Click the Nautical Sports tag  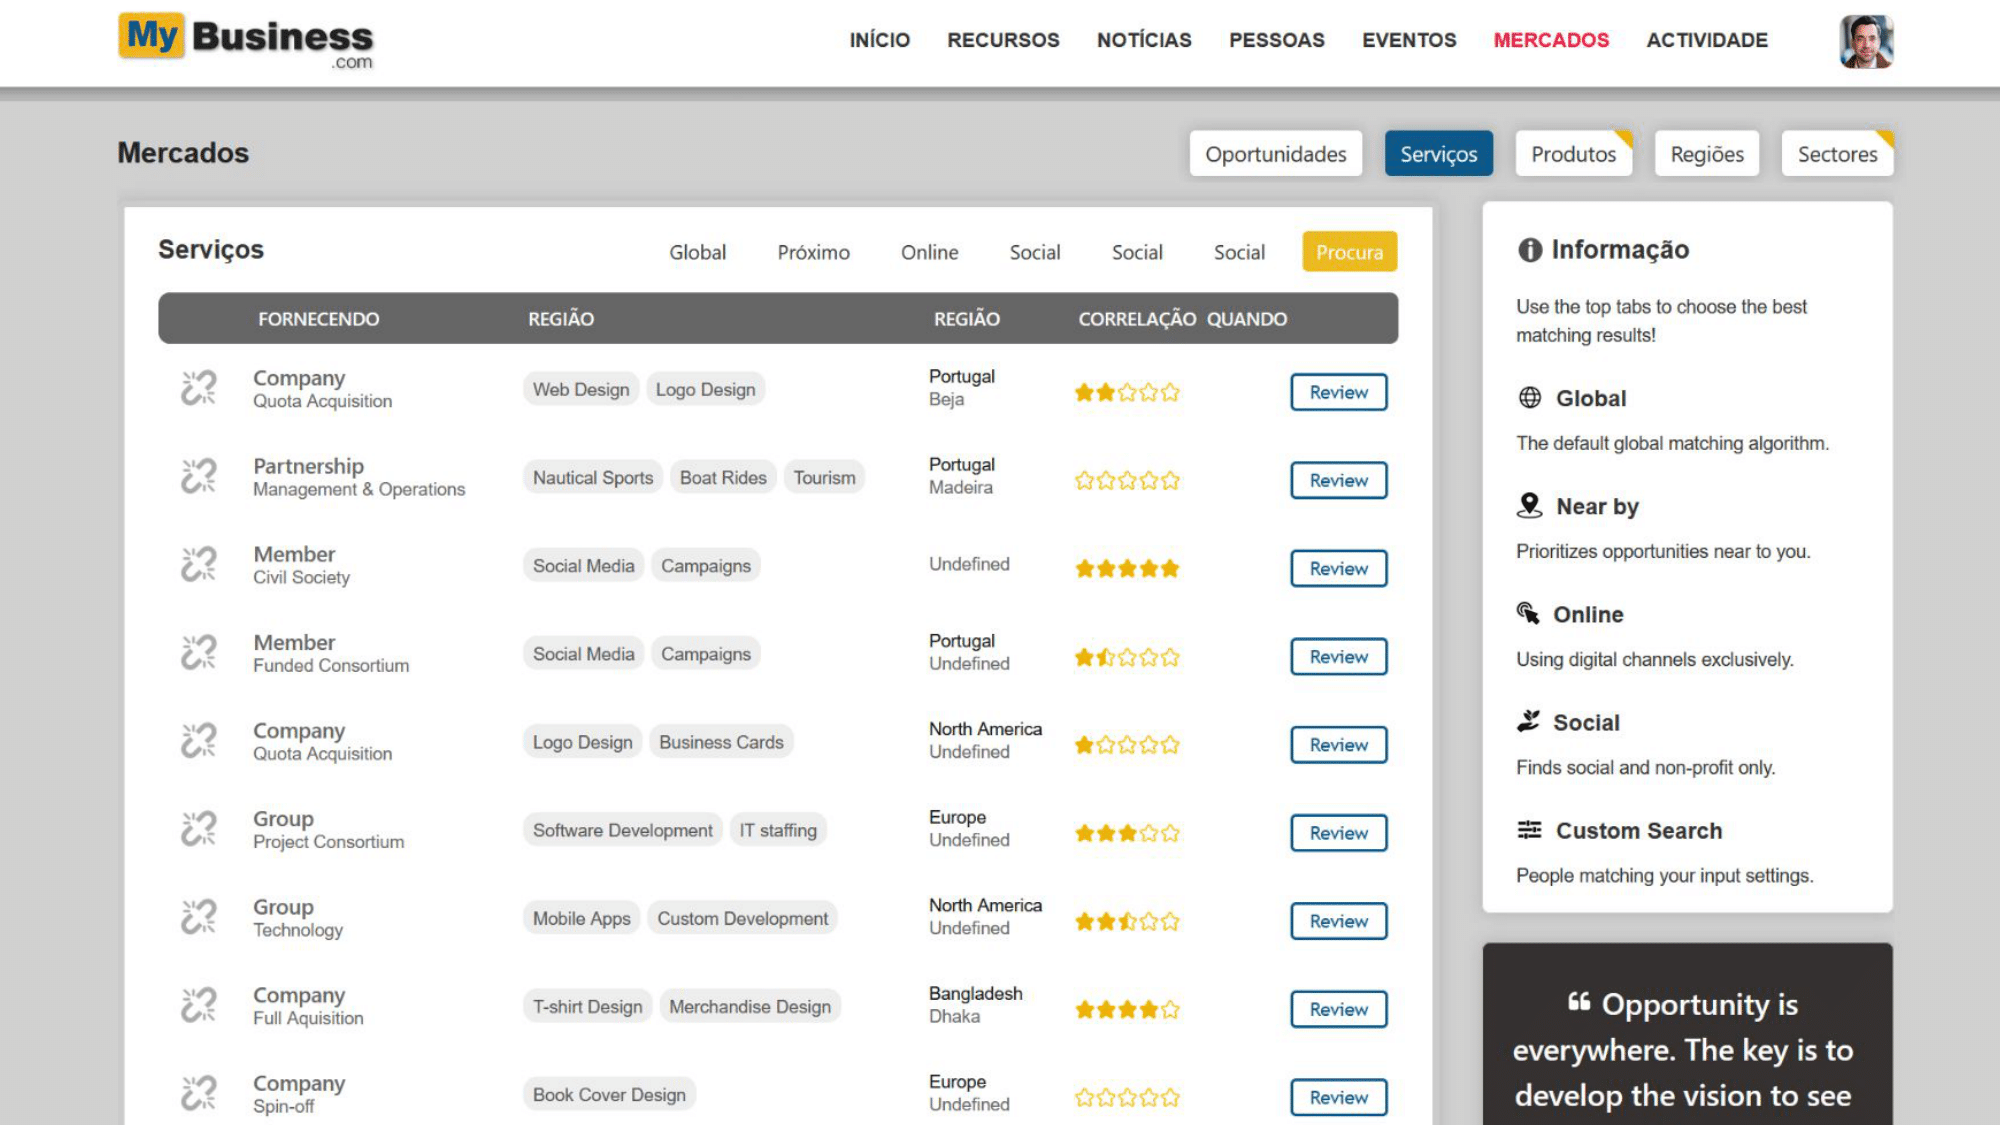(592, 478)
